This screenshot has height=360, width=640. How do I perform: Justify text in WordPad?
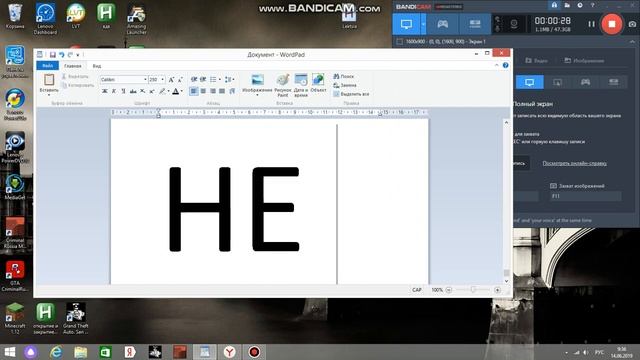point(222,91)
